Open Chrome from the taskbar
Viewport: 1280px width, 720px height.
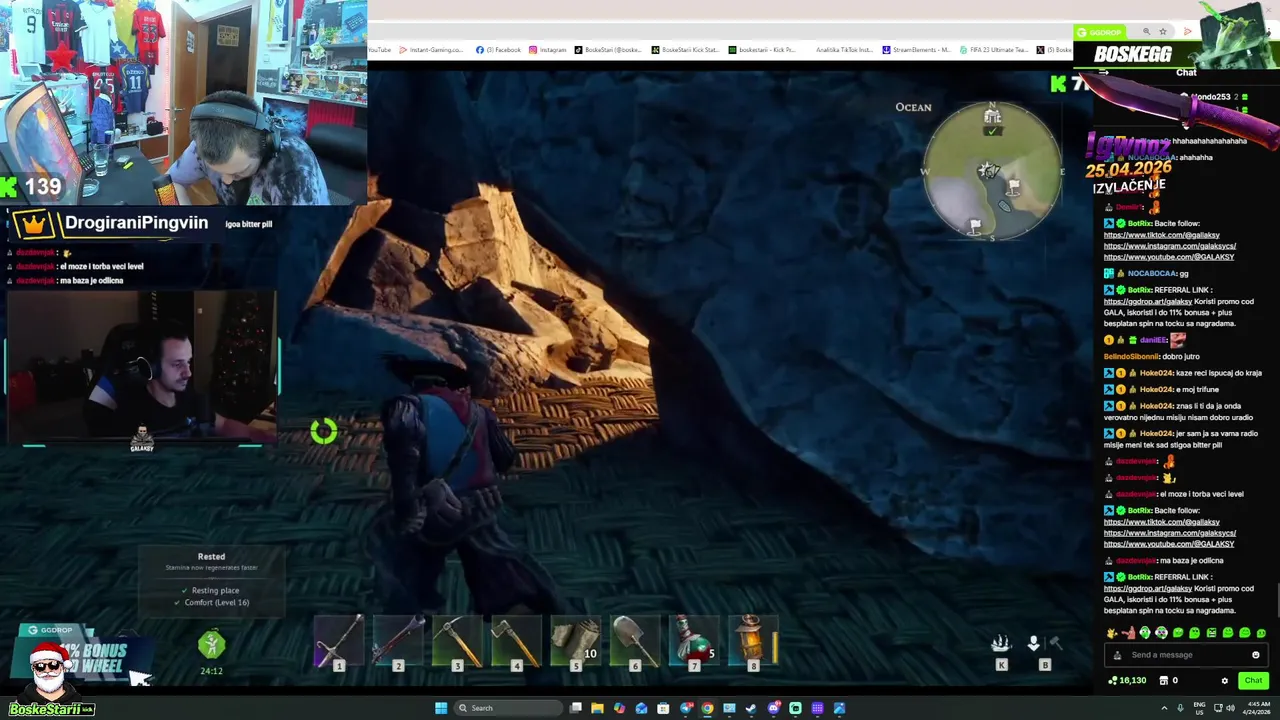click(x=707, y=708)
